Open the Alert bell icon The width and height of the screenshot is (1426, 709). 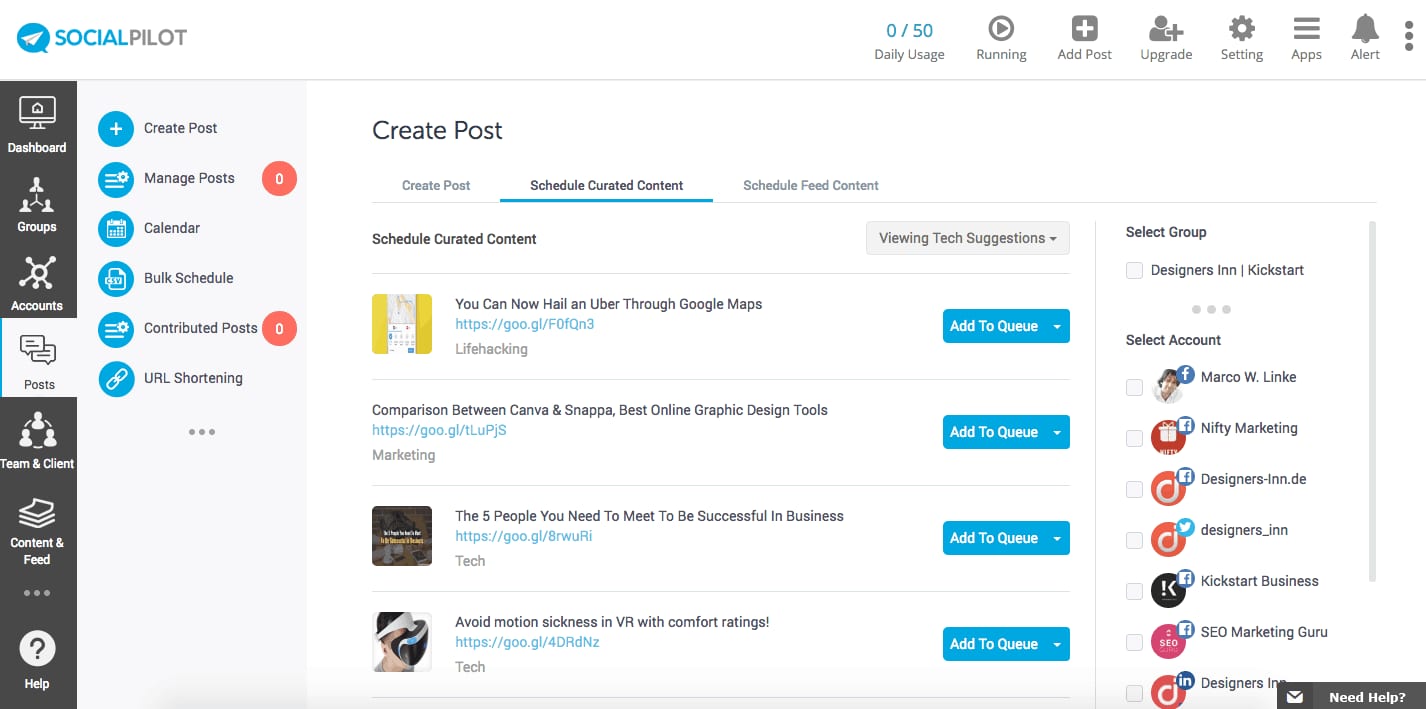(1365, 28)
